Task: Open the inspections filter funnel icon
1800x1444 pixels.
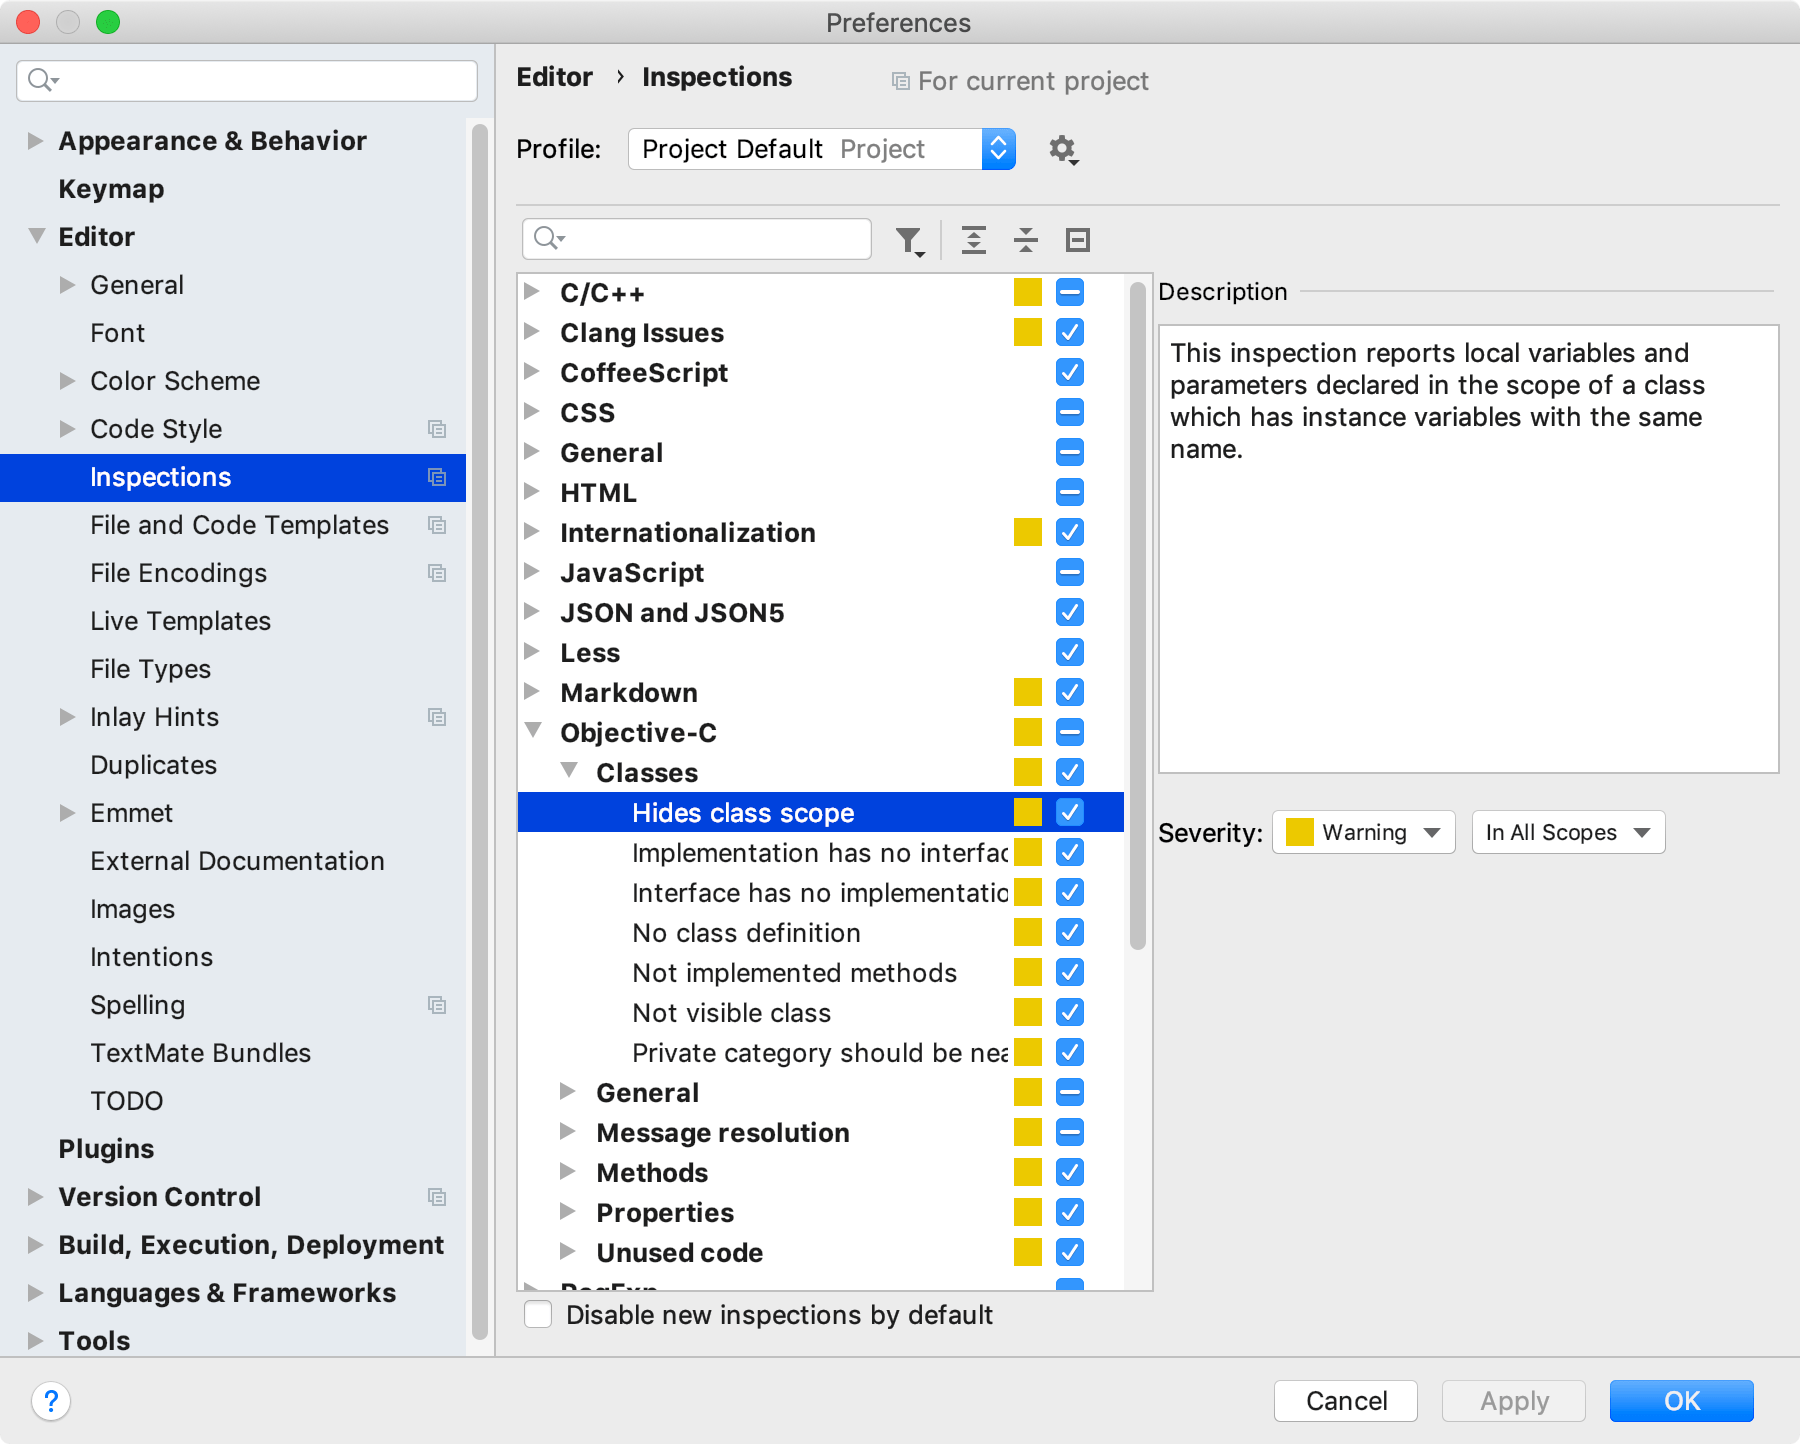Action: (910, 241)
